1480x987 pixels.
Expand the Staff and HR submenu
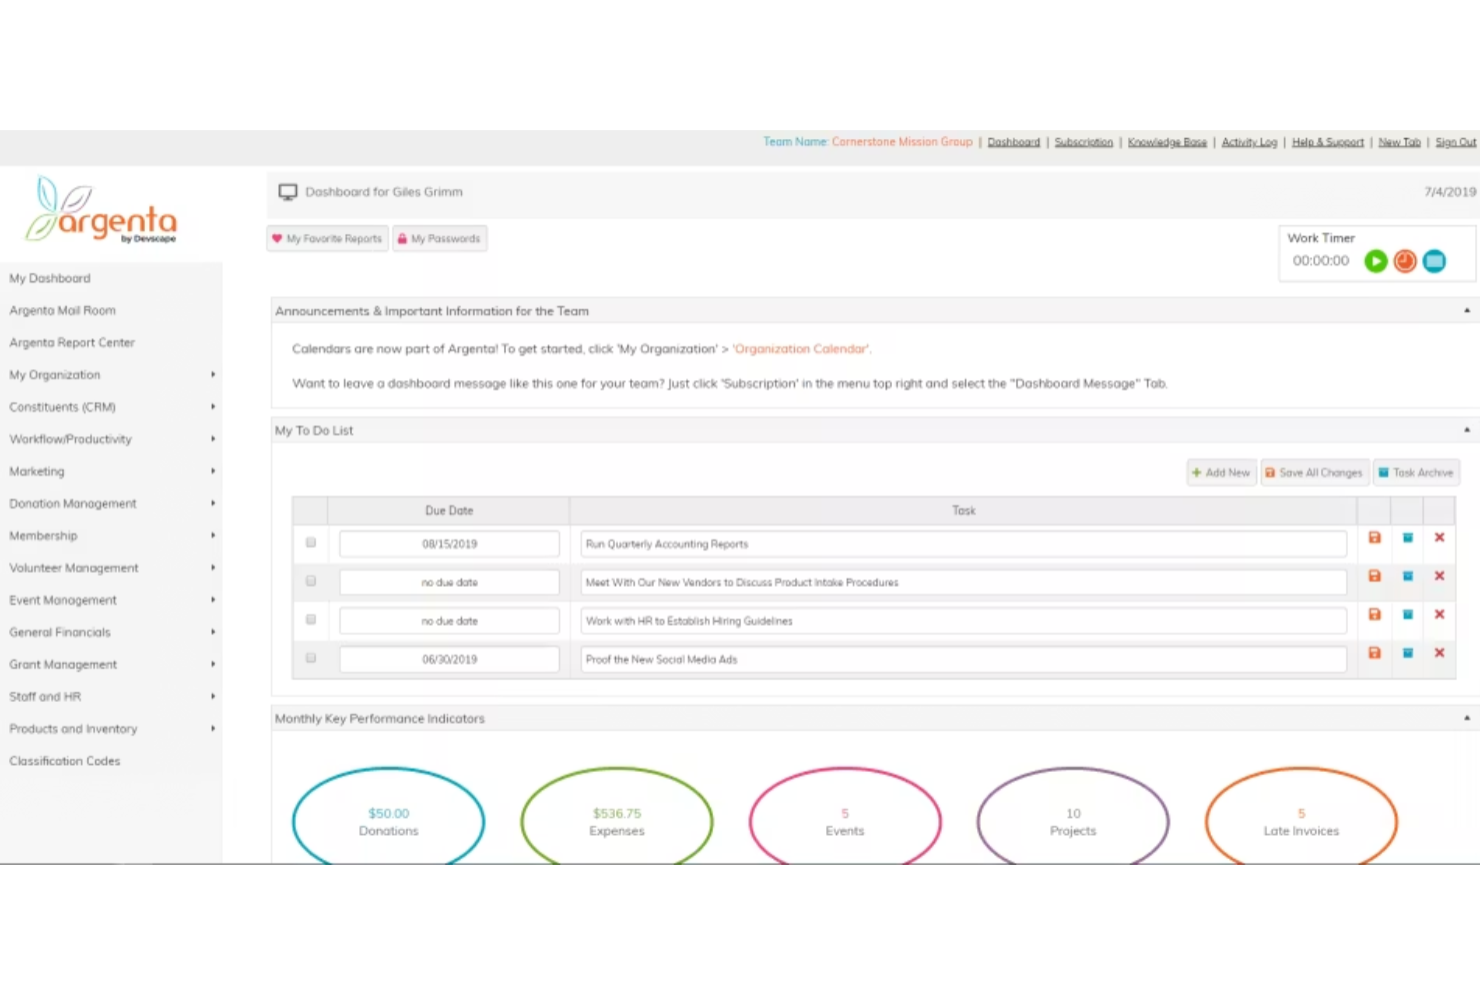coord(45,696)
